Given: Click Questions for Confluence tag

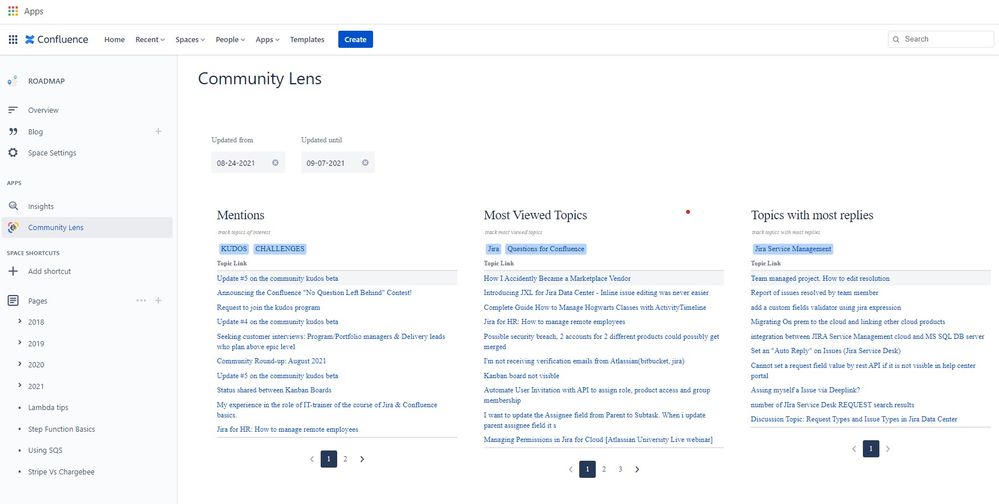Looking at the screenshot, I should [545, 249].
